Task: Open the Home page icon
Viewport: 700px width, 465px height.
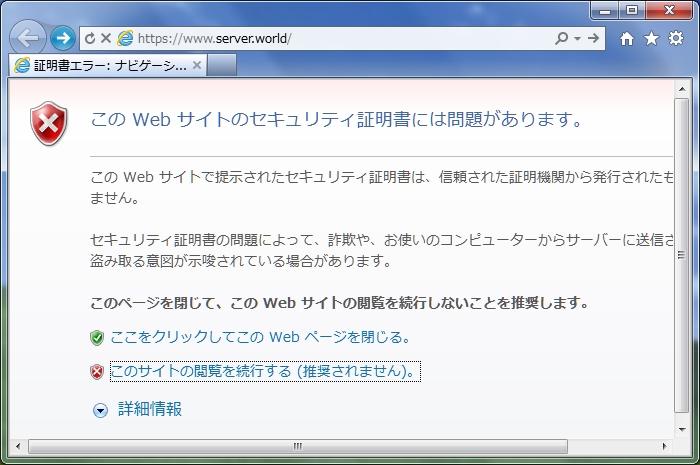Action: point(626,39)
